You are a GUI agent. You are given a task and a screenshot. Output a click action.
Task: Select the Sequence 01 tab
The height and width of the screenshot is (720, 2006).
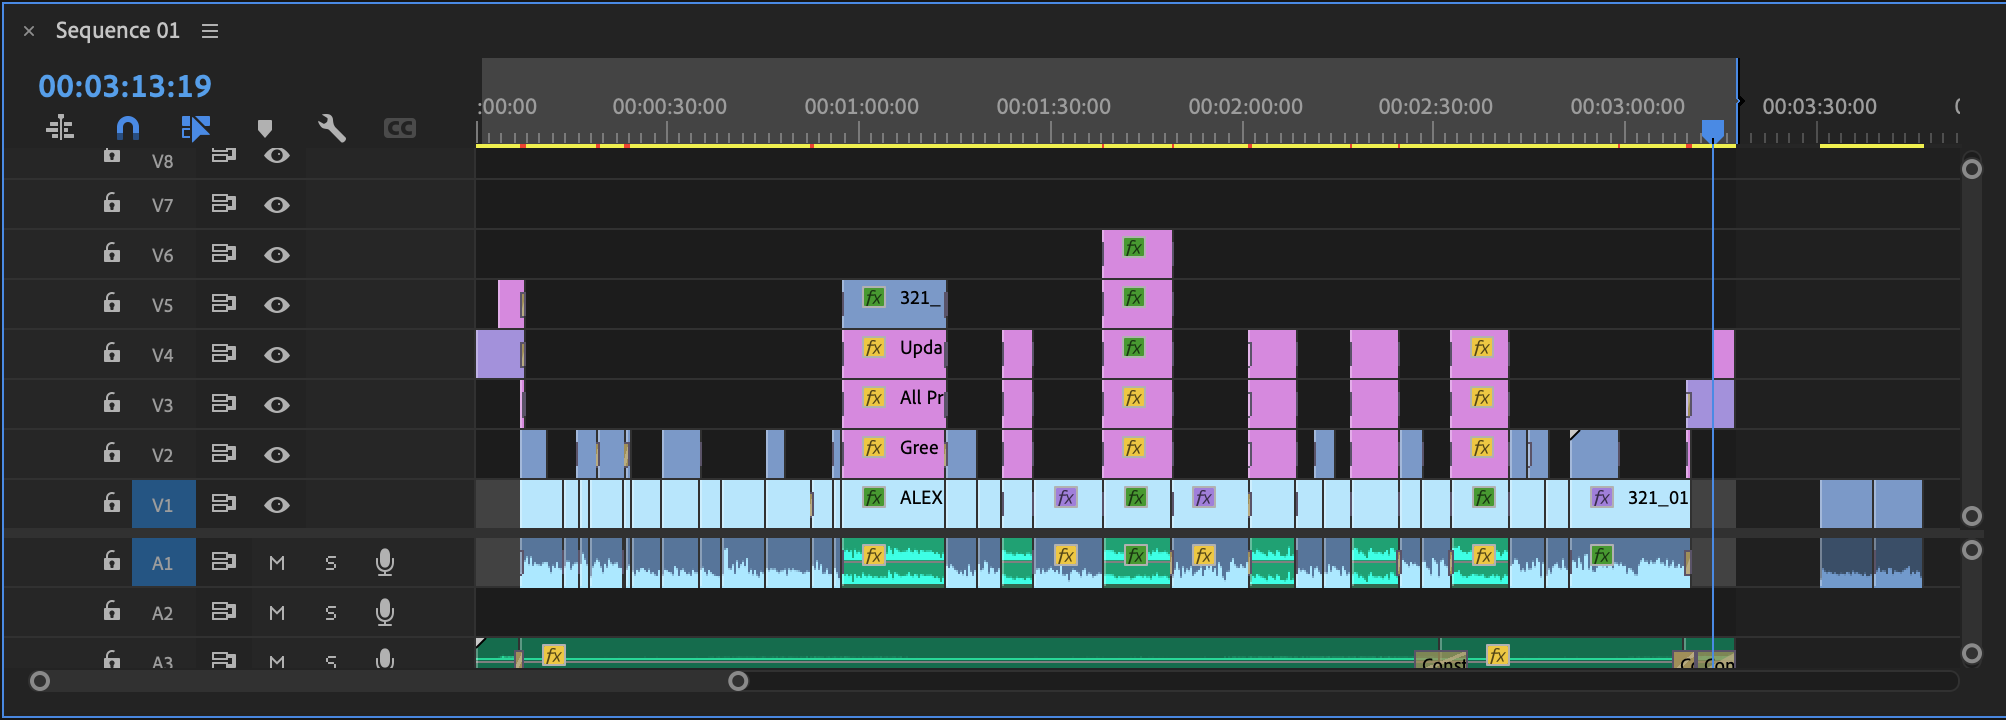pyautogui.click(x=117, y=31)
